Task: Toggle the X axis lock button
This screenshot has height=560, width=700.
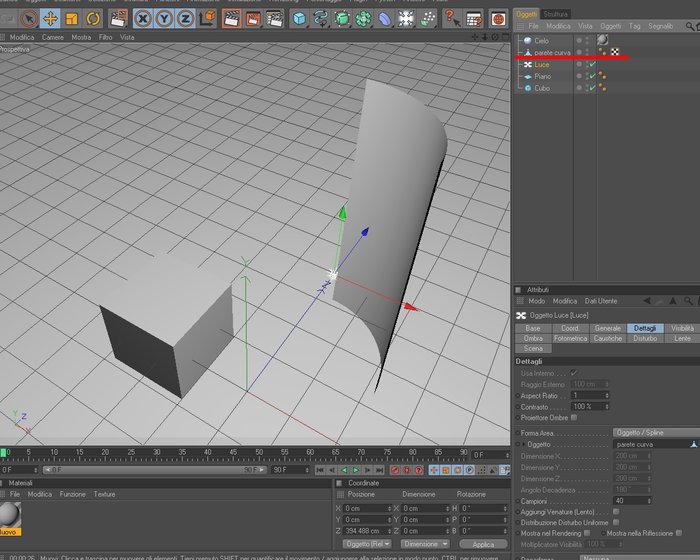Action: pyautogui.click(x=143, y=19)
